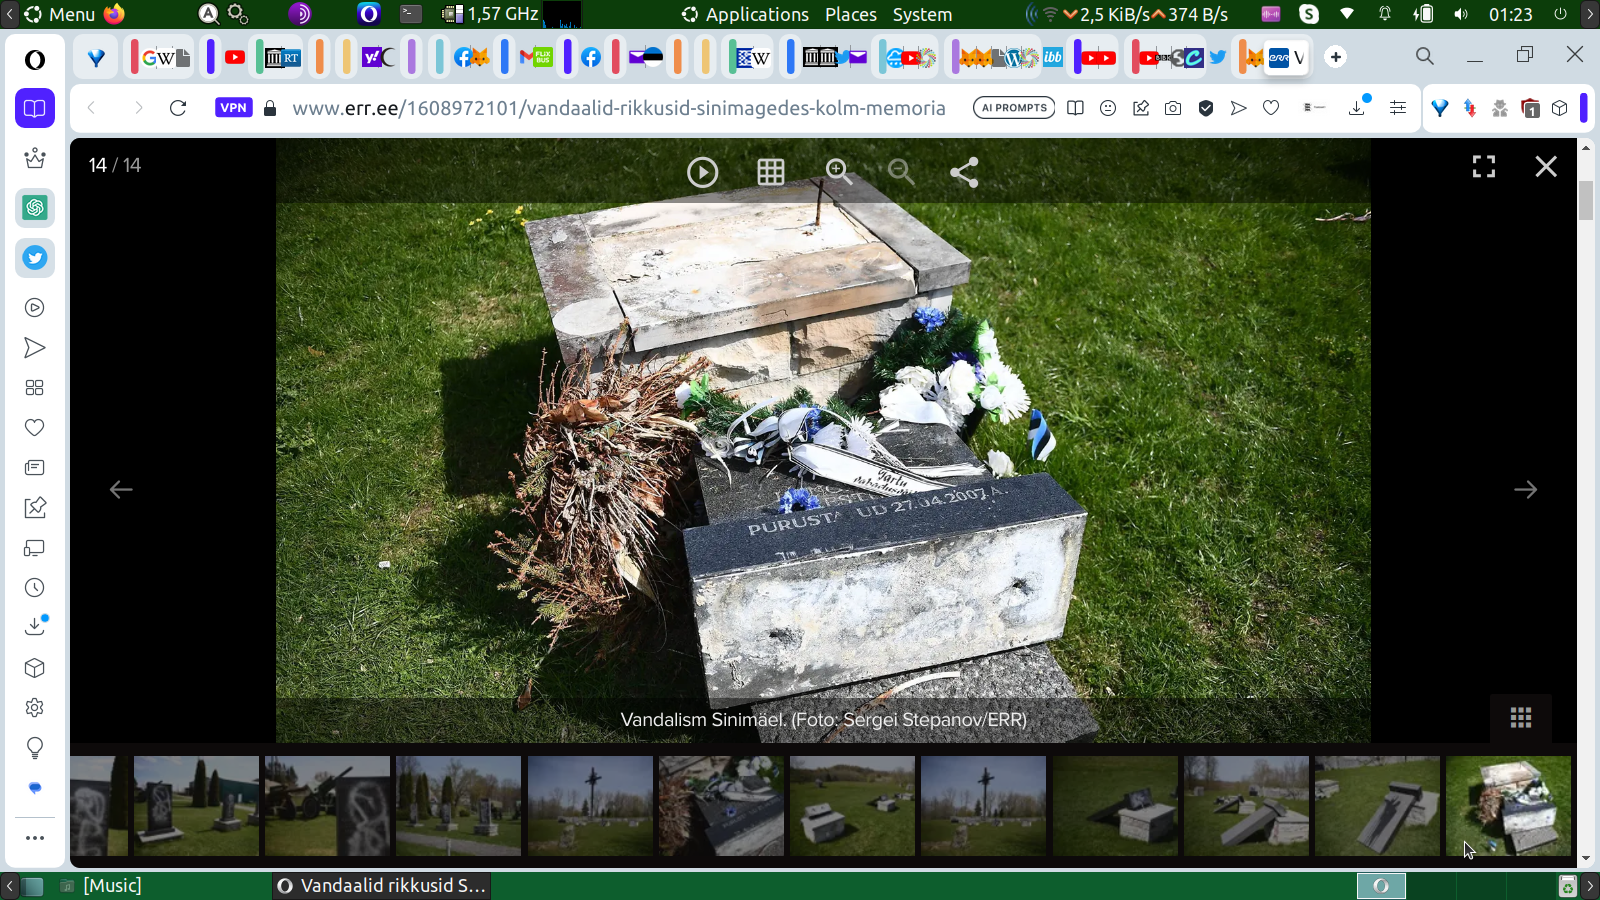Screen dimensions: 1600x900
Task: Zoom out of the gallery photo
Action: click(901, 172)
